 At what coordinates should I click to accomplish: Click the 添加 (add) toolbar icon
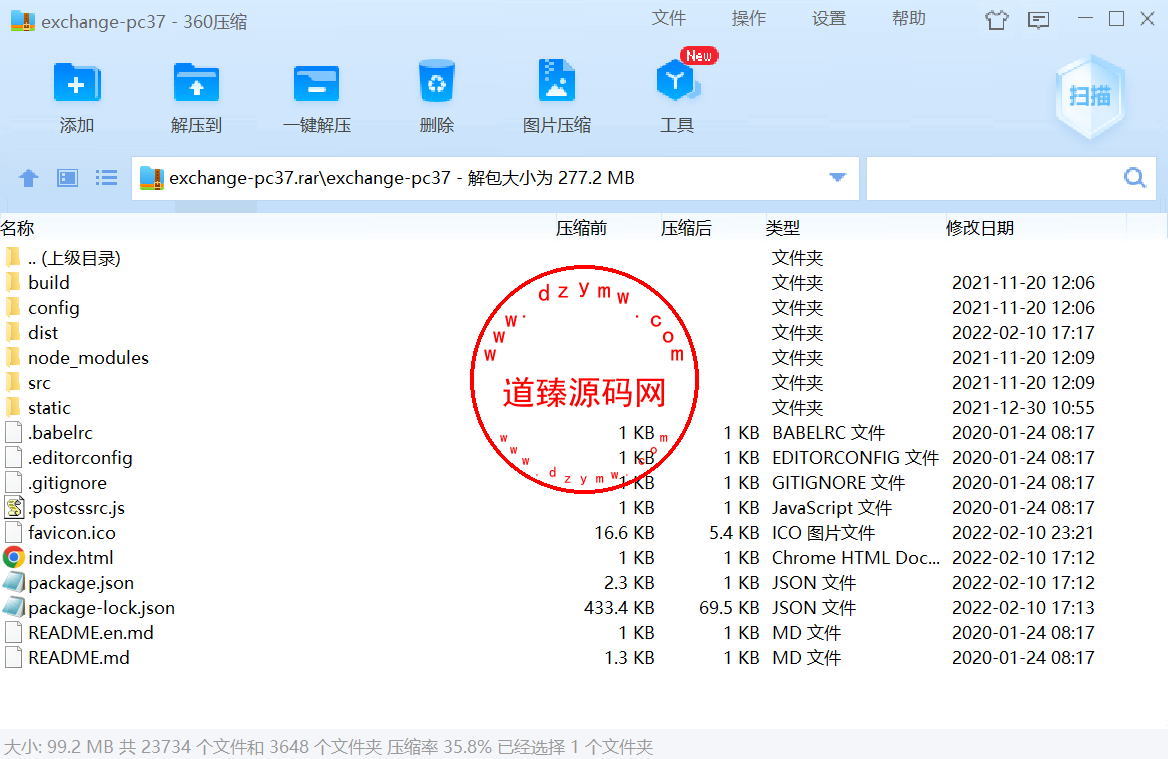pyautogui.click(x=77, y=83)
